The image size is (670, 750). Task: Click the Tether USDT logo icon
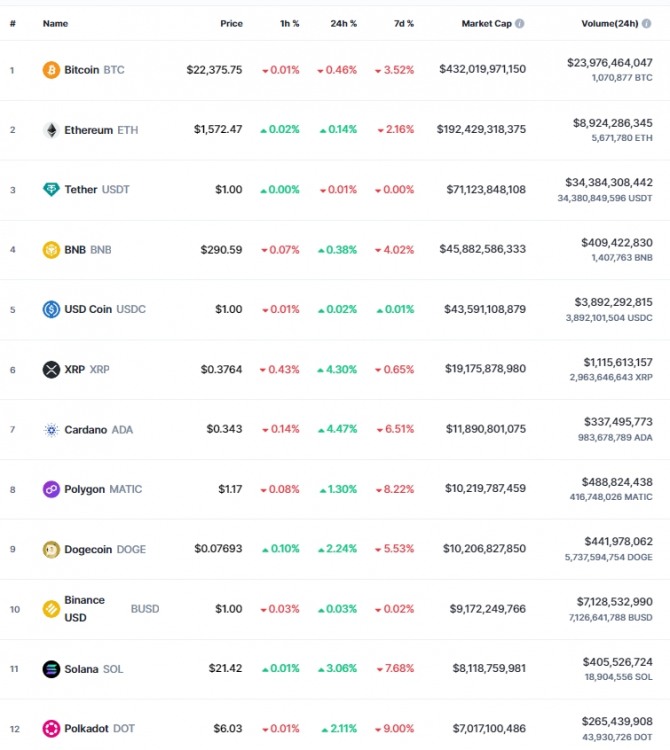pyautogui.click(x=51, y=190)
